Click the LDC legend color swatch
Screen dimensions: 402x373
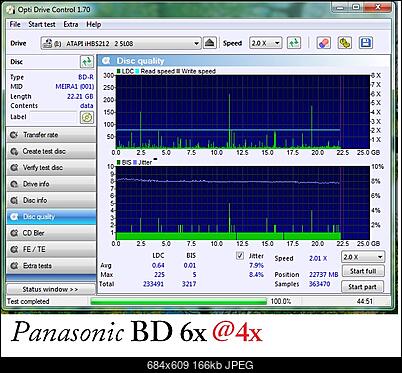119,71
